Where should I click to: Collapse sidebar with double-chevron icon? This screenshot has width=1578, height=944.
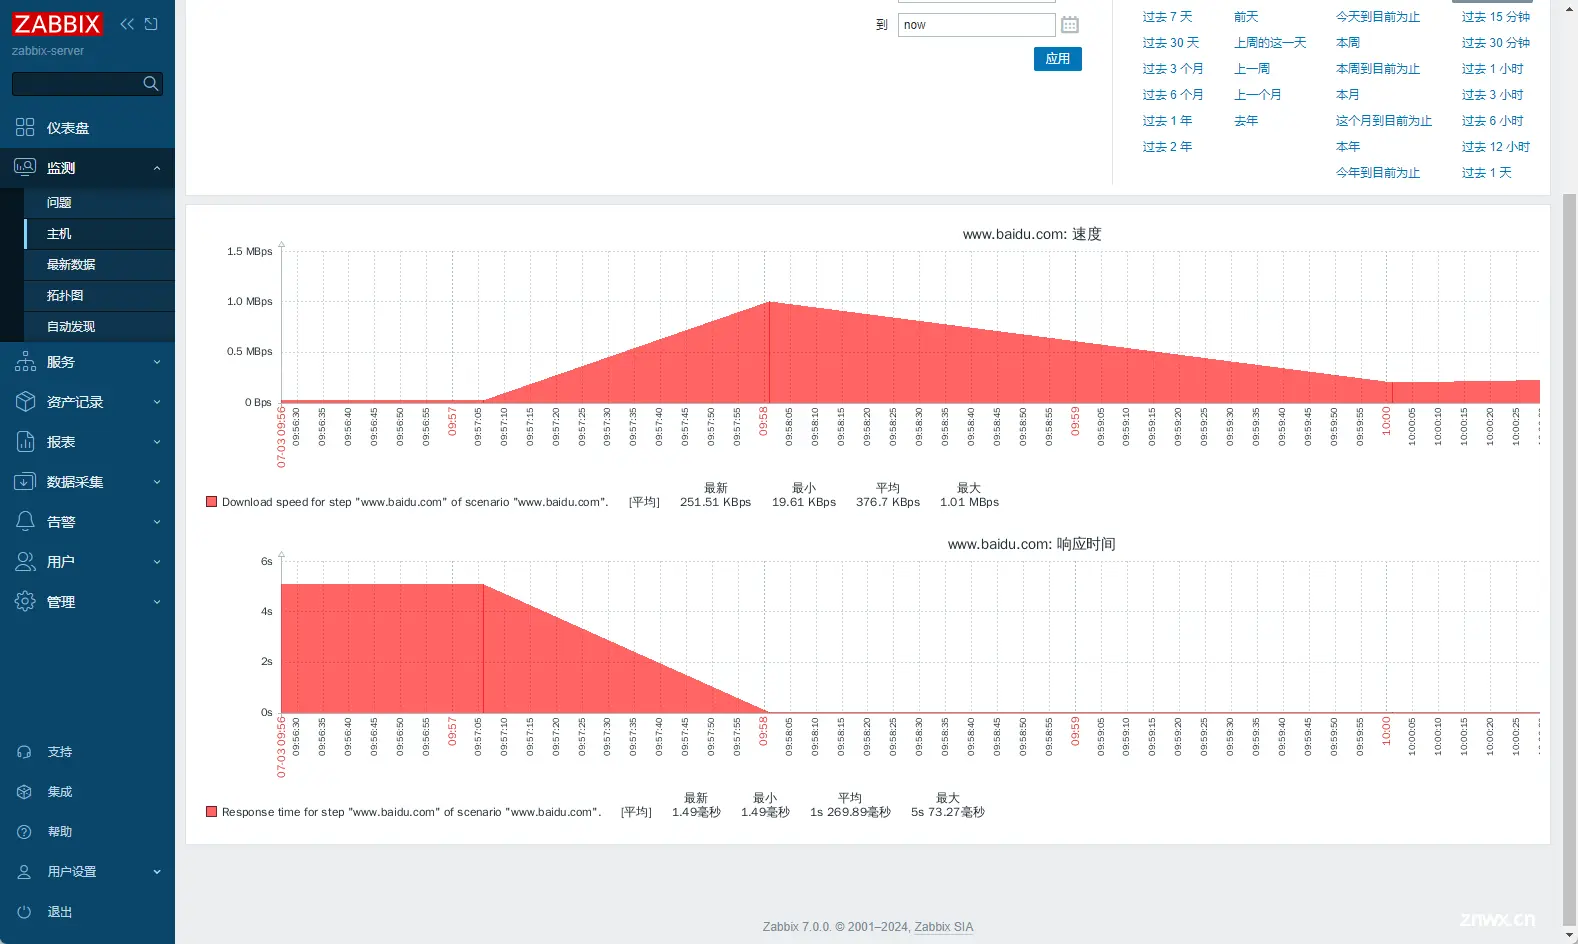pyautogui.click(x=127, y=24)
